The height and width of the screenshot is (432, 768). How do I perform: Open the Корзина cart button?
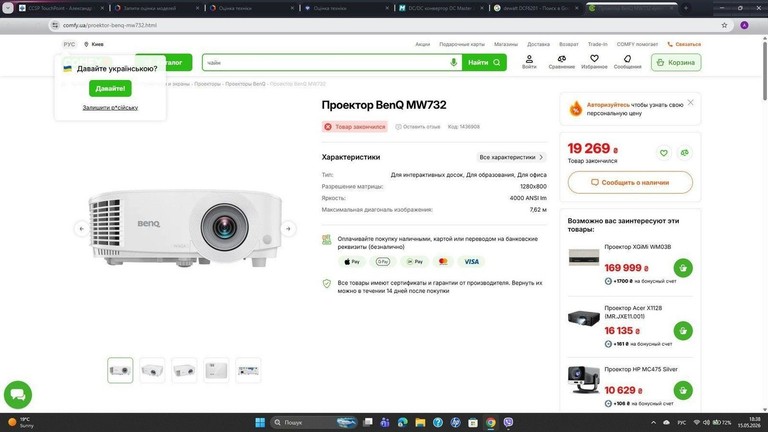(676, 62)
